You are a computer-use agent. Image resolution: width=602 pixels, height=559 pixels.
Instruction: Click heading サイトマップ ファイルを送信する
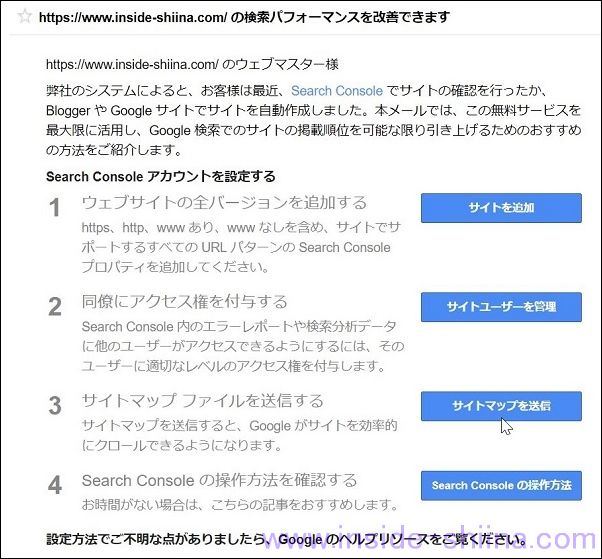click(x=203, y=401)
